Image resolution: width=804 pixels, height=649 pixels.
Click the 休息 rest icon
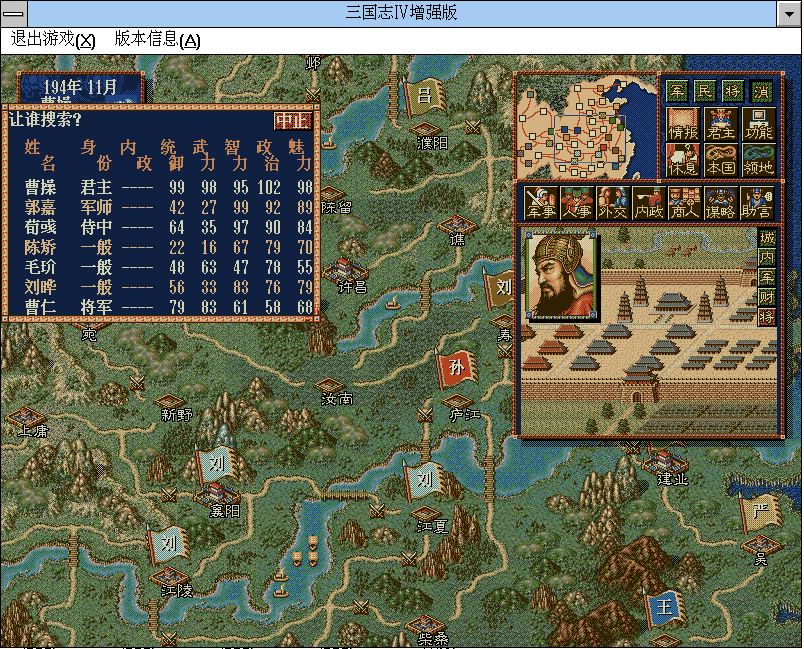(x=683, y=159)
